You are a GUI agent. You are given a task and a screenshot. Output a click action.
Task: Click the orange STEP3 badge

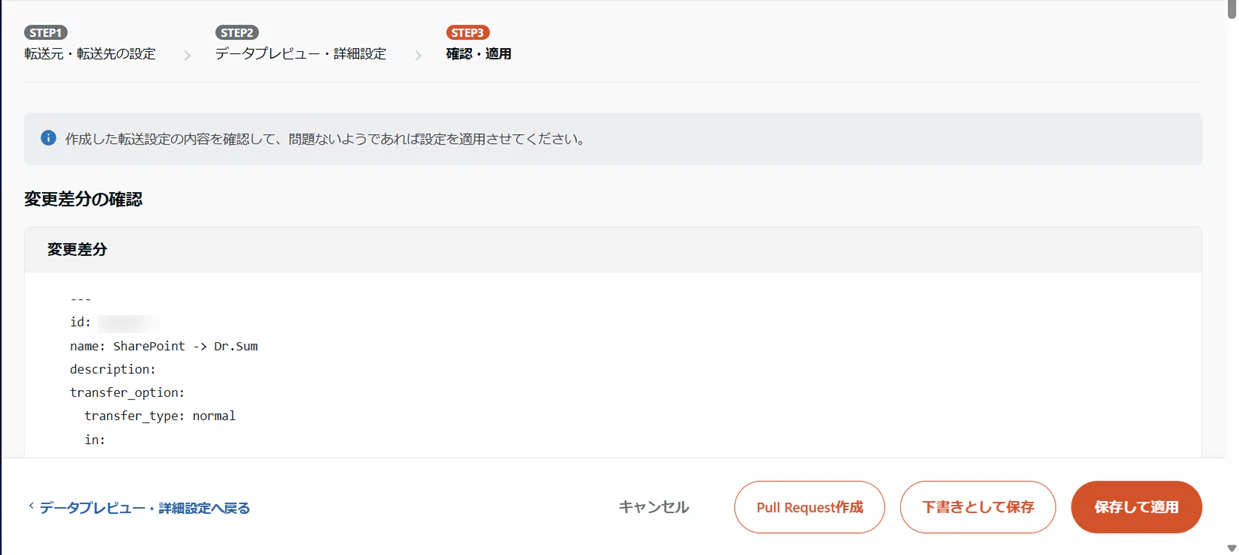click(x=468, y=33)
